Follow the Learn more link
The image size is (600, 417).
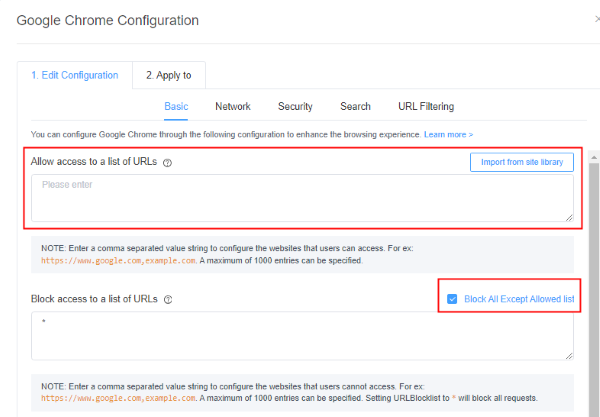[x=448, y=135]
